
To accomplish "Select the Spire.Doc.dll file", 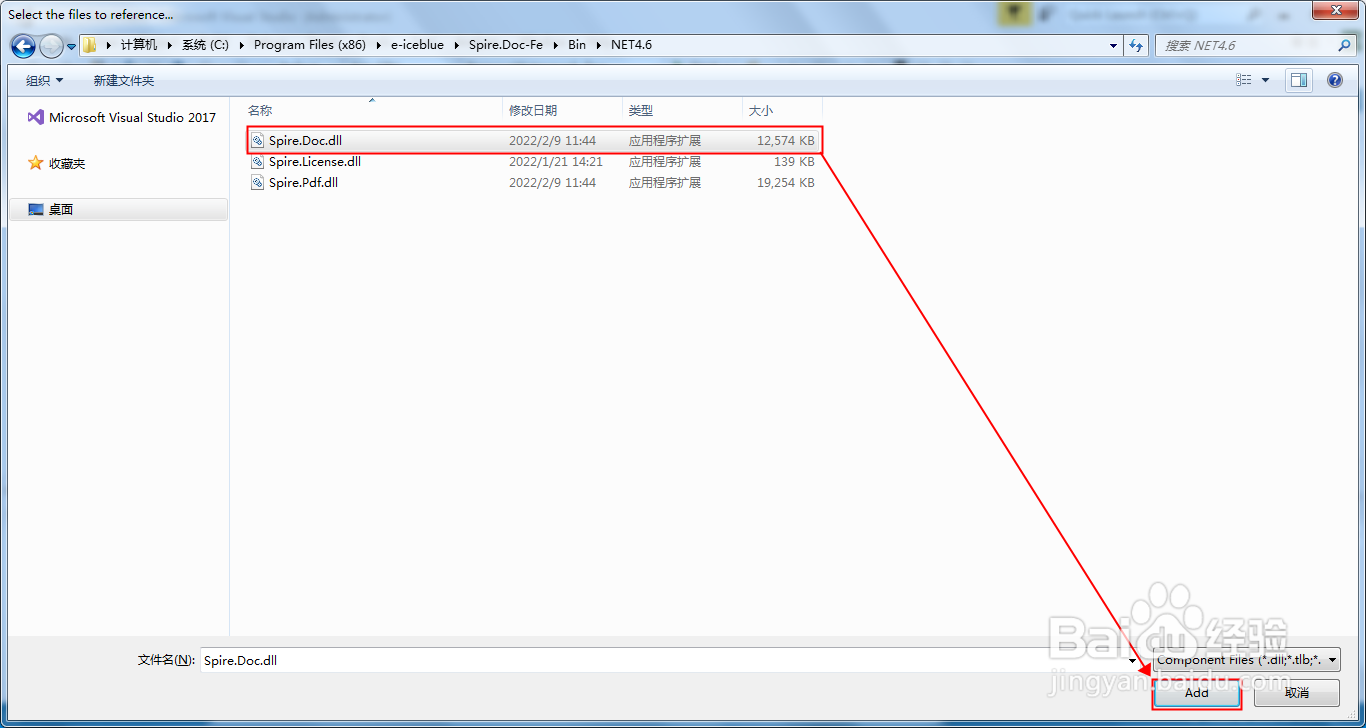I will (534, 141).
